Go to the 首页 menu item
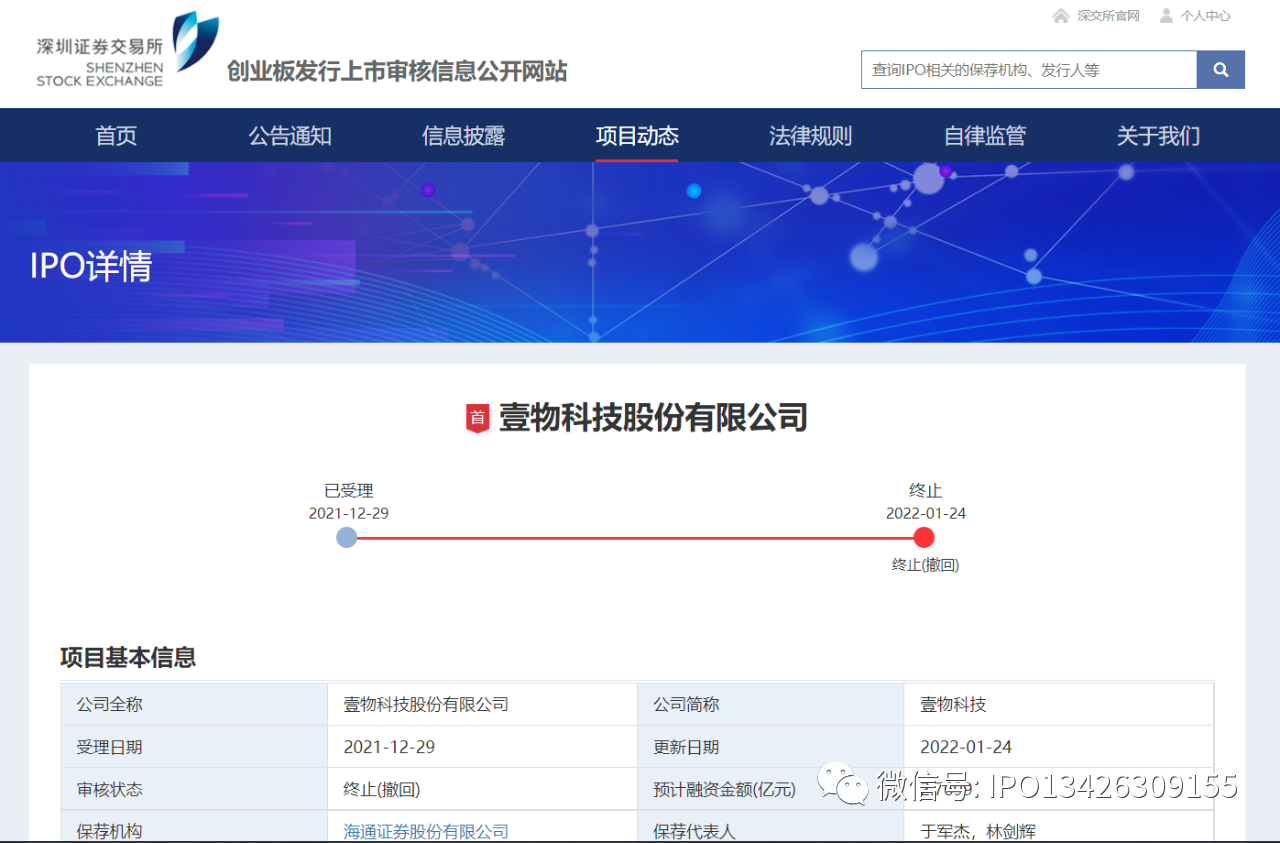Screen dimensions: 1280x843 [x=116, y=136]
